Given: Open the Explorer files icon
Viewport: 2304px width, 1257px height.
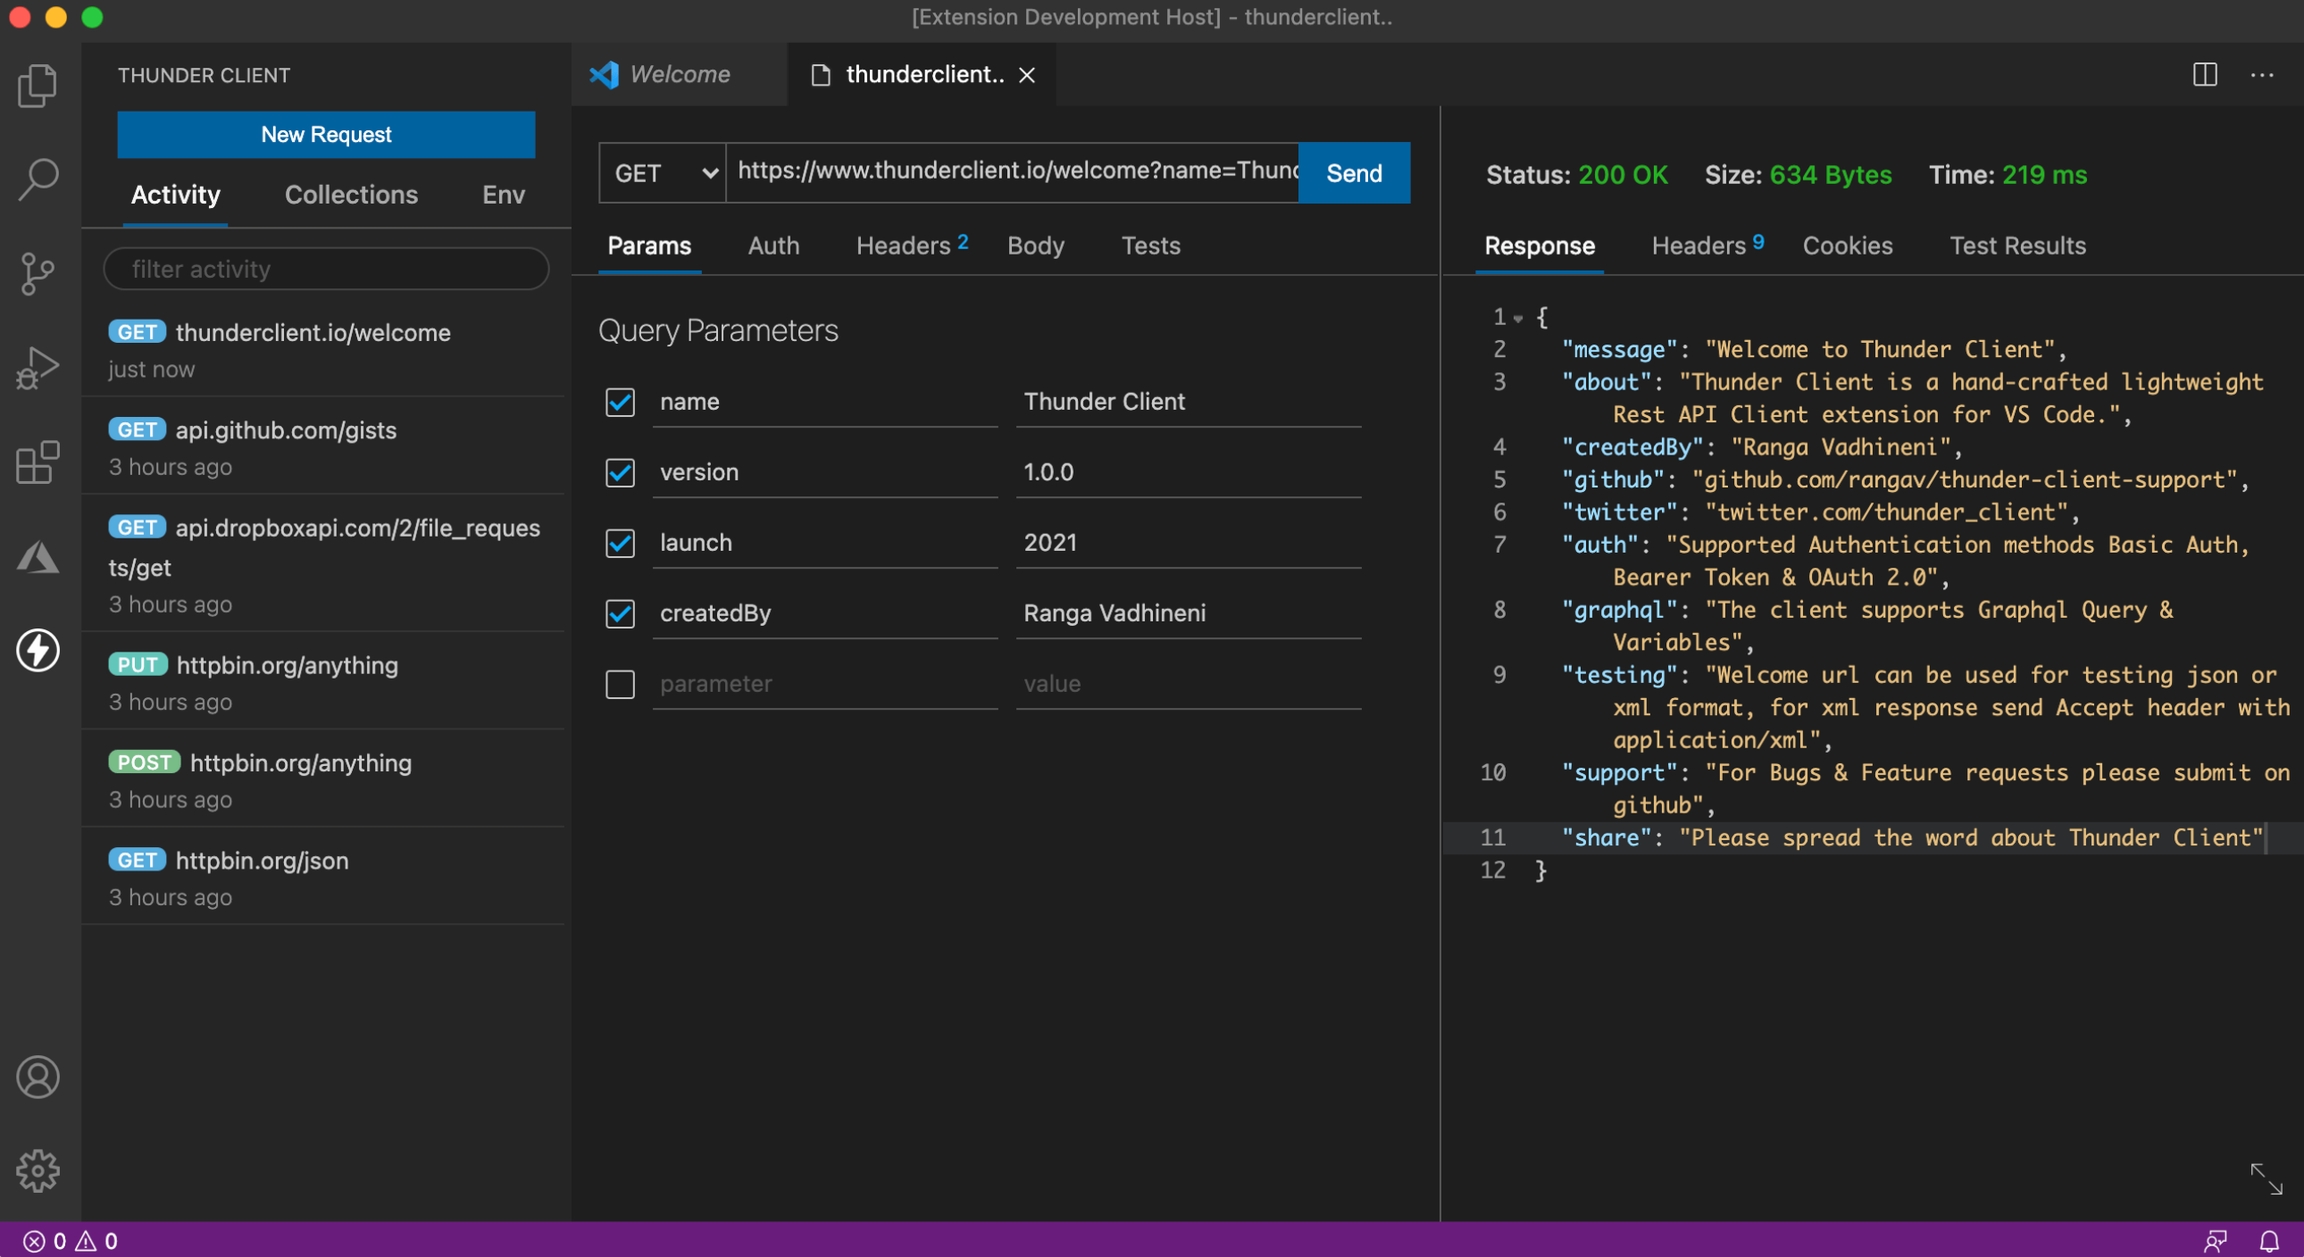Looking at the screenshot, I should [38, 86].
